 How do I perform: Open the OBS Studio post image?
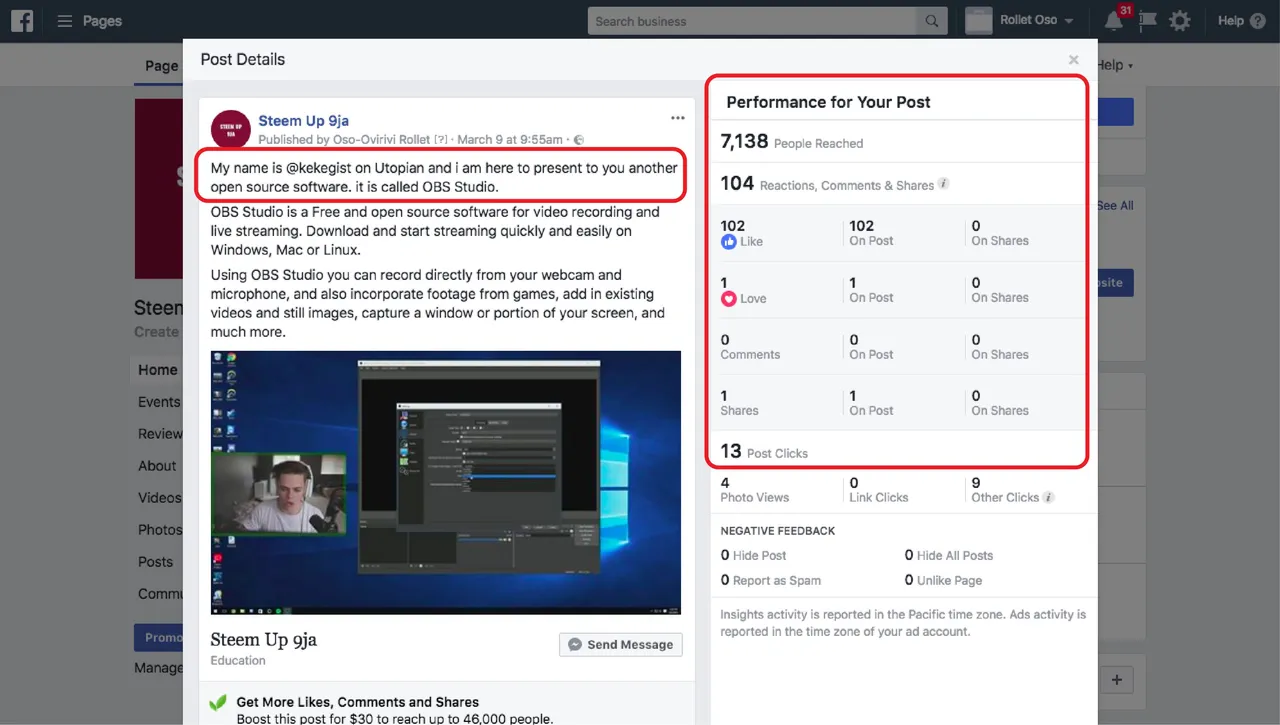tap(446, 482)
